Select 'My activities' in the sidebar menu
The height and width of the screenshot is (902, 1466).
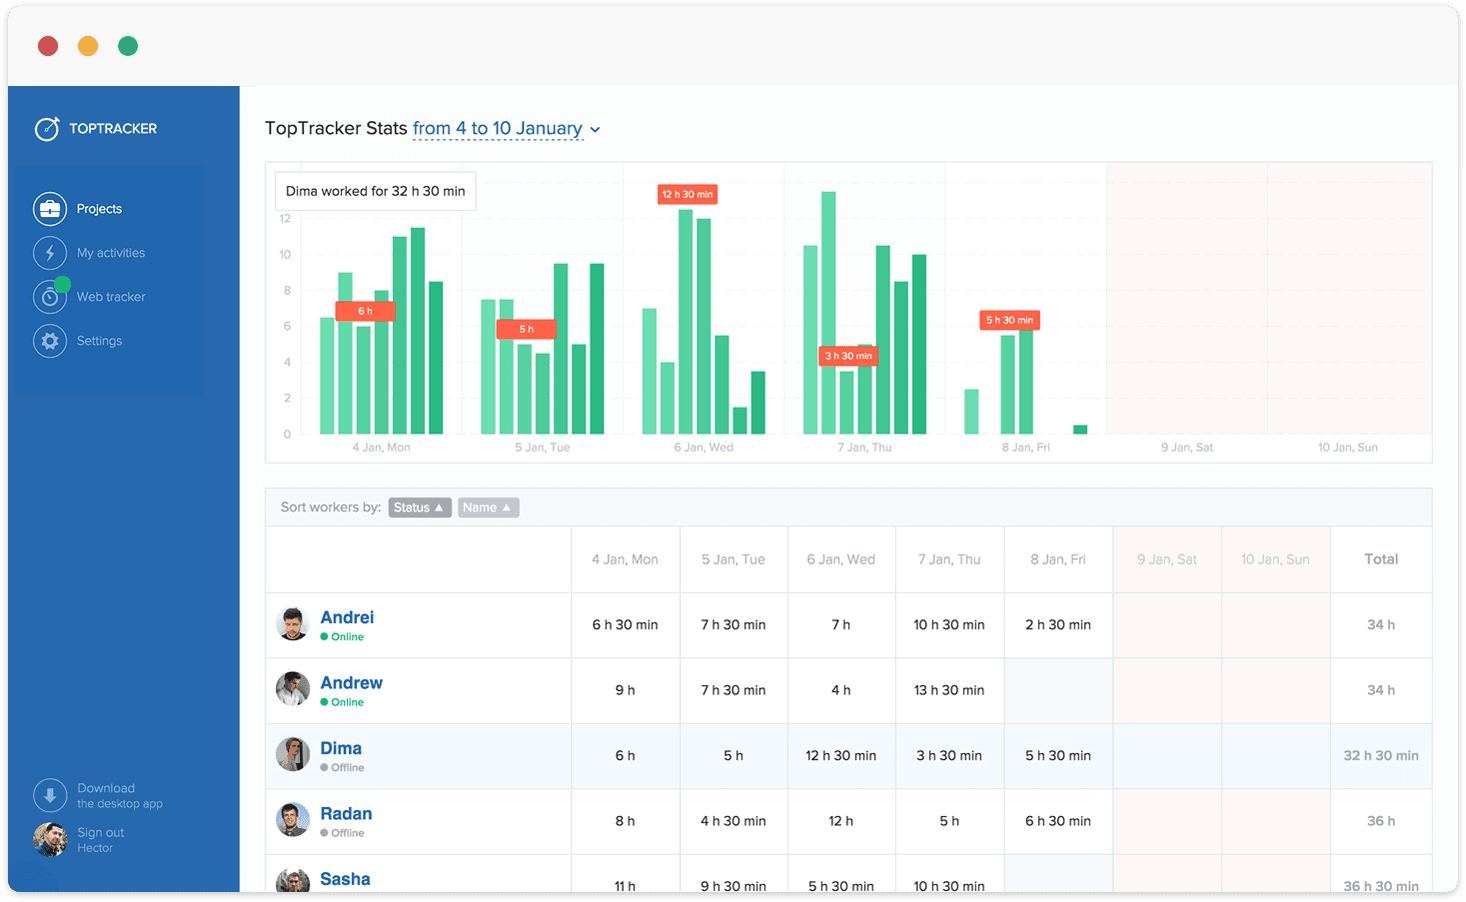click(x=111, y=252)
